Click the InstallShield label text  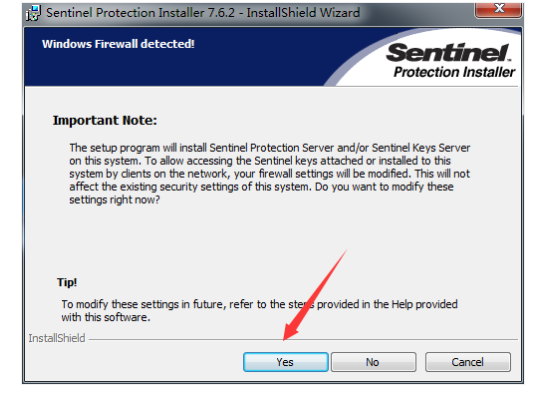click(x=57, y=338)
